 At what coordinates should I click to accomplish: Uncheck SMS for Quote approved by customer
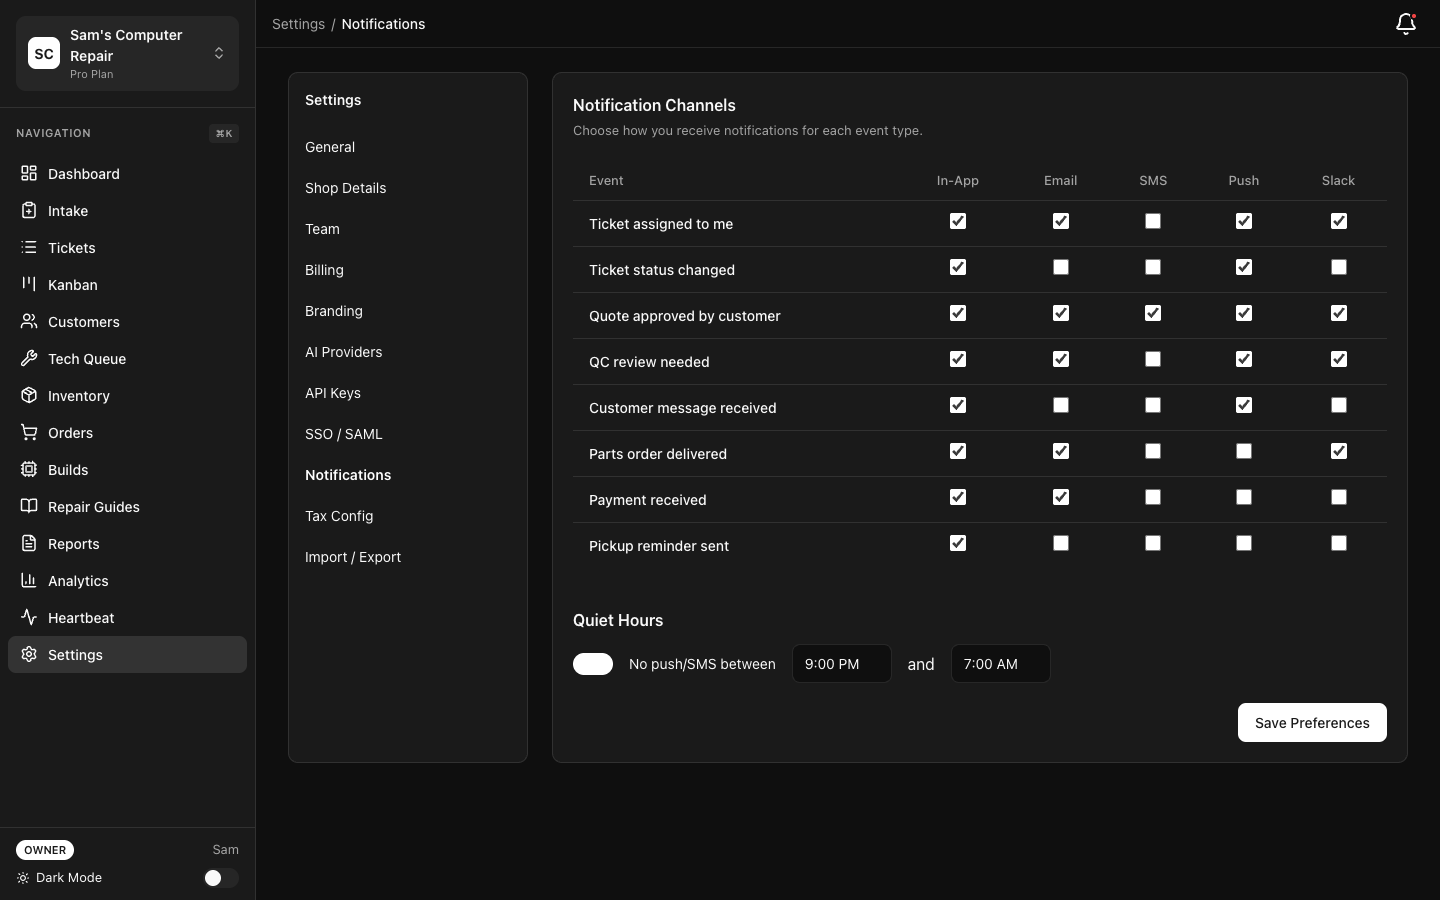[1152, 313]
